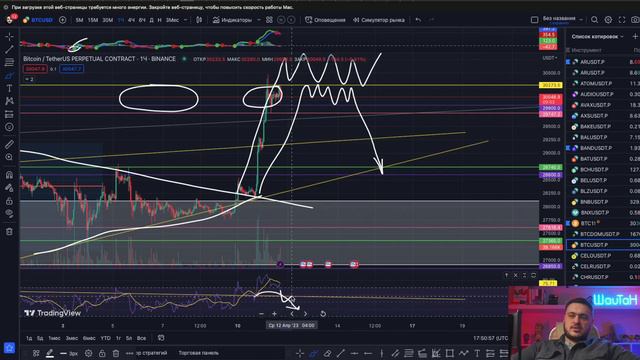Screen dimensions: 640x360
Task: Switch to the 4Ч timeframe
Action: (x=131, y=20)
